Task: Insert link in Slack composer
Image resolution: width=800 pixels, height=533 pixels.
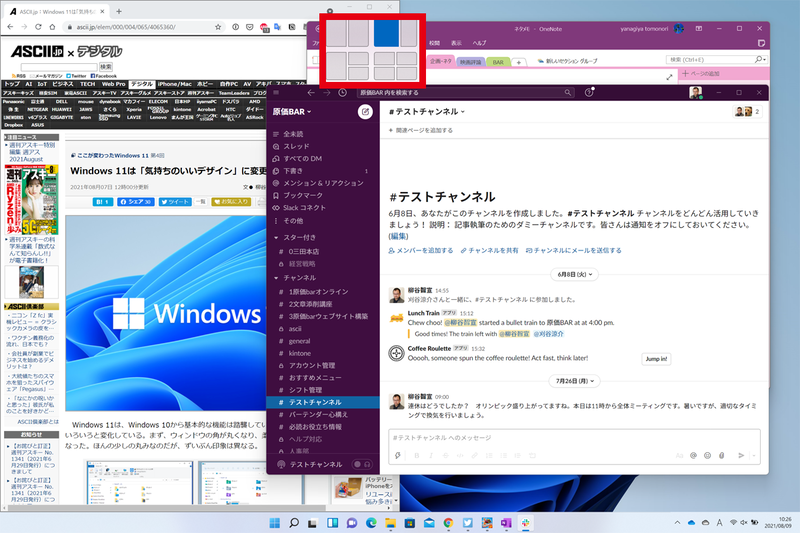Action: point(474,455)
